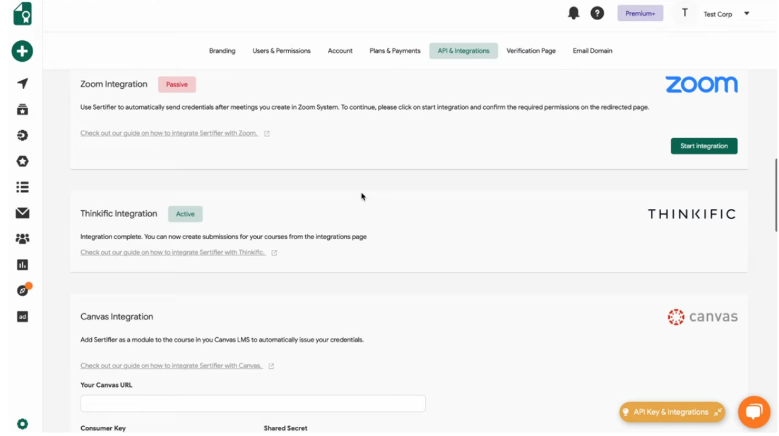Click the Thinkific logo
Image resolution: width=779 pixels, height=436 pixels.
[692, 214]
